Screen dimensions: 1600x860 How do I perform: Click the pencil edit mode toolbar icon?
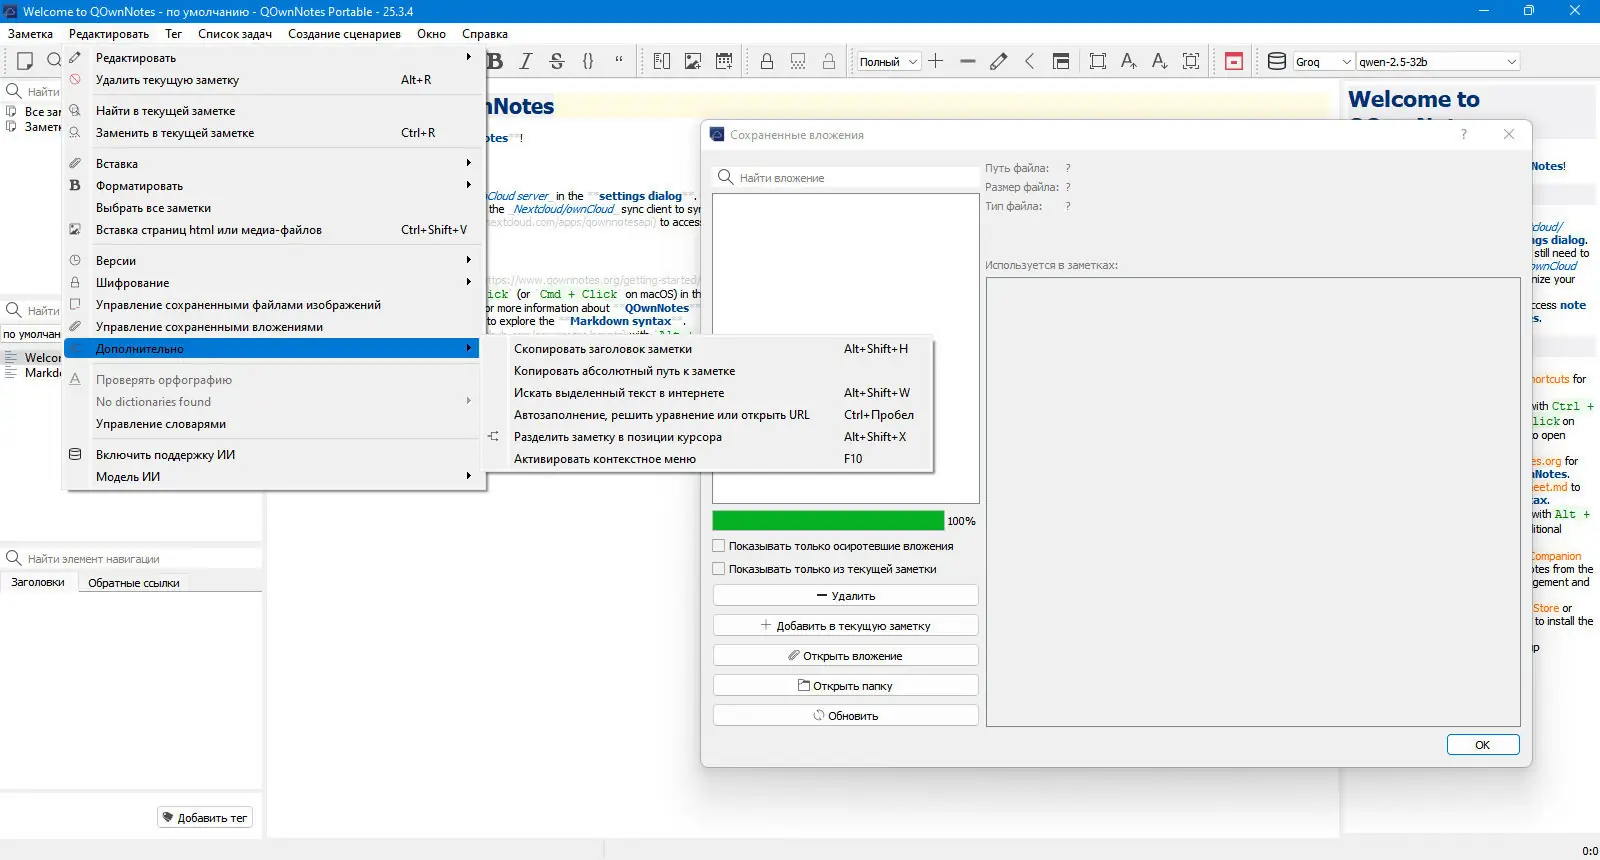click(x=998, y=61)
